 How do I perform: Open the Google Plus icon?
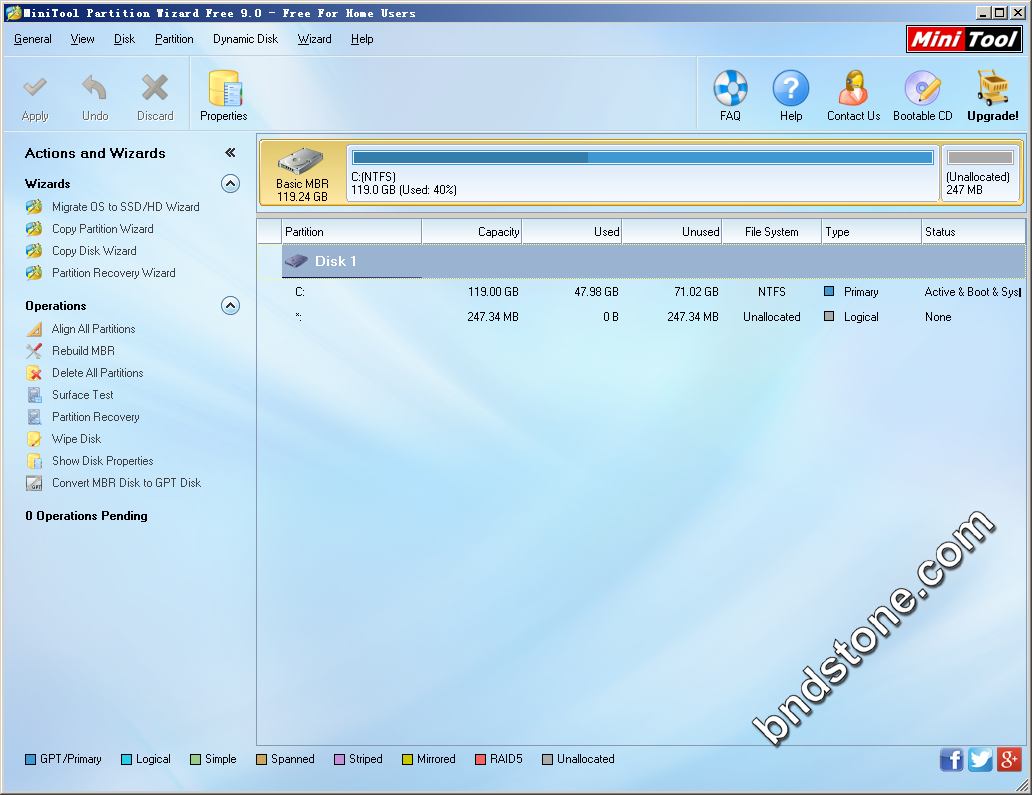pyautogui.click(x=1009, y=759)
